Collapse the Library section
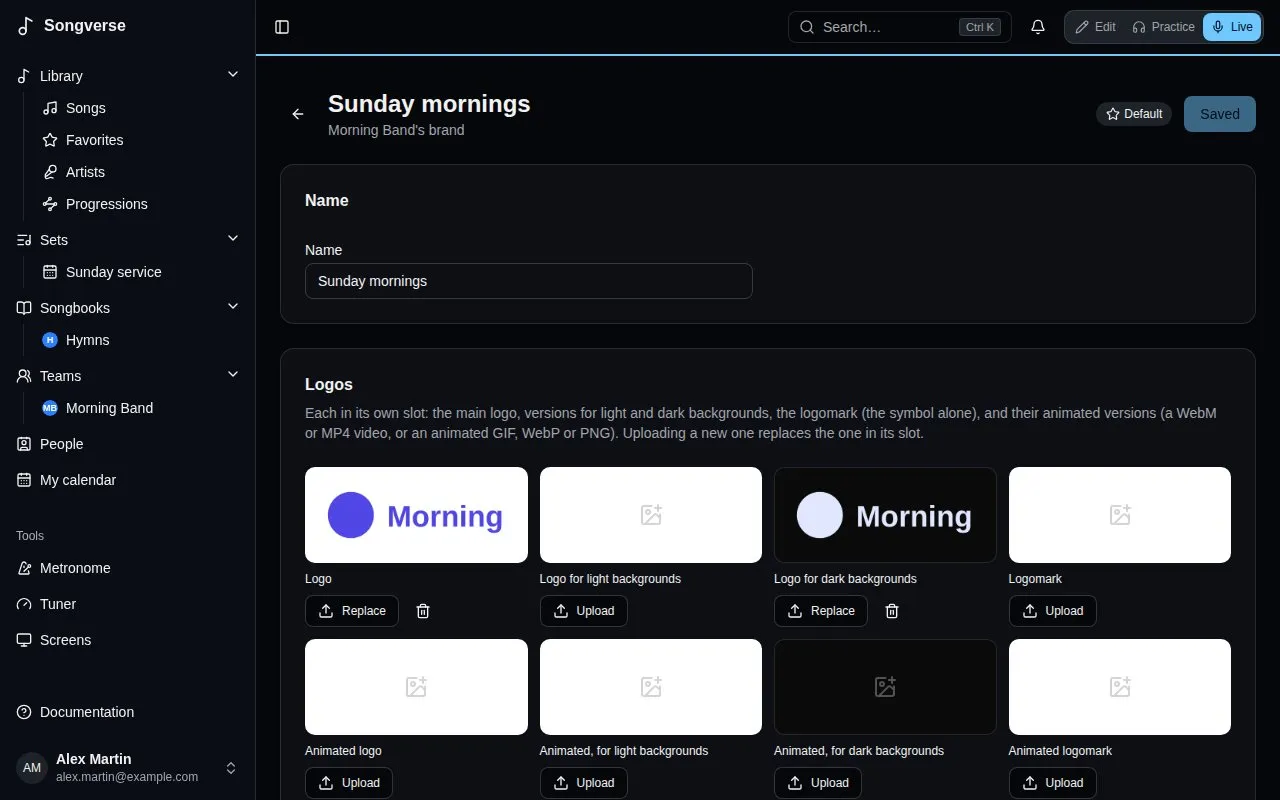This screenshot has width=1280, height=800. click(233, 75)
